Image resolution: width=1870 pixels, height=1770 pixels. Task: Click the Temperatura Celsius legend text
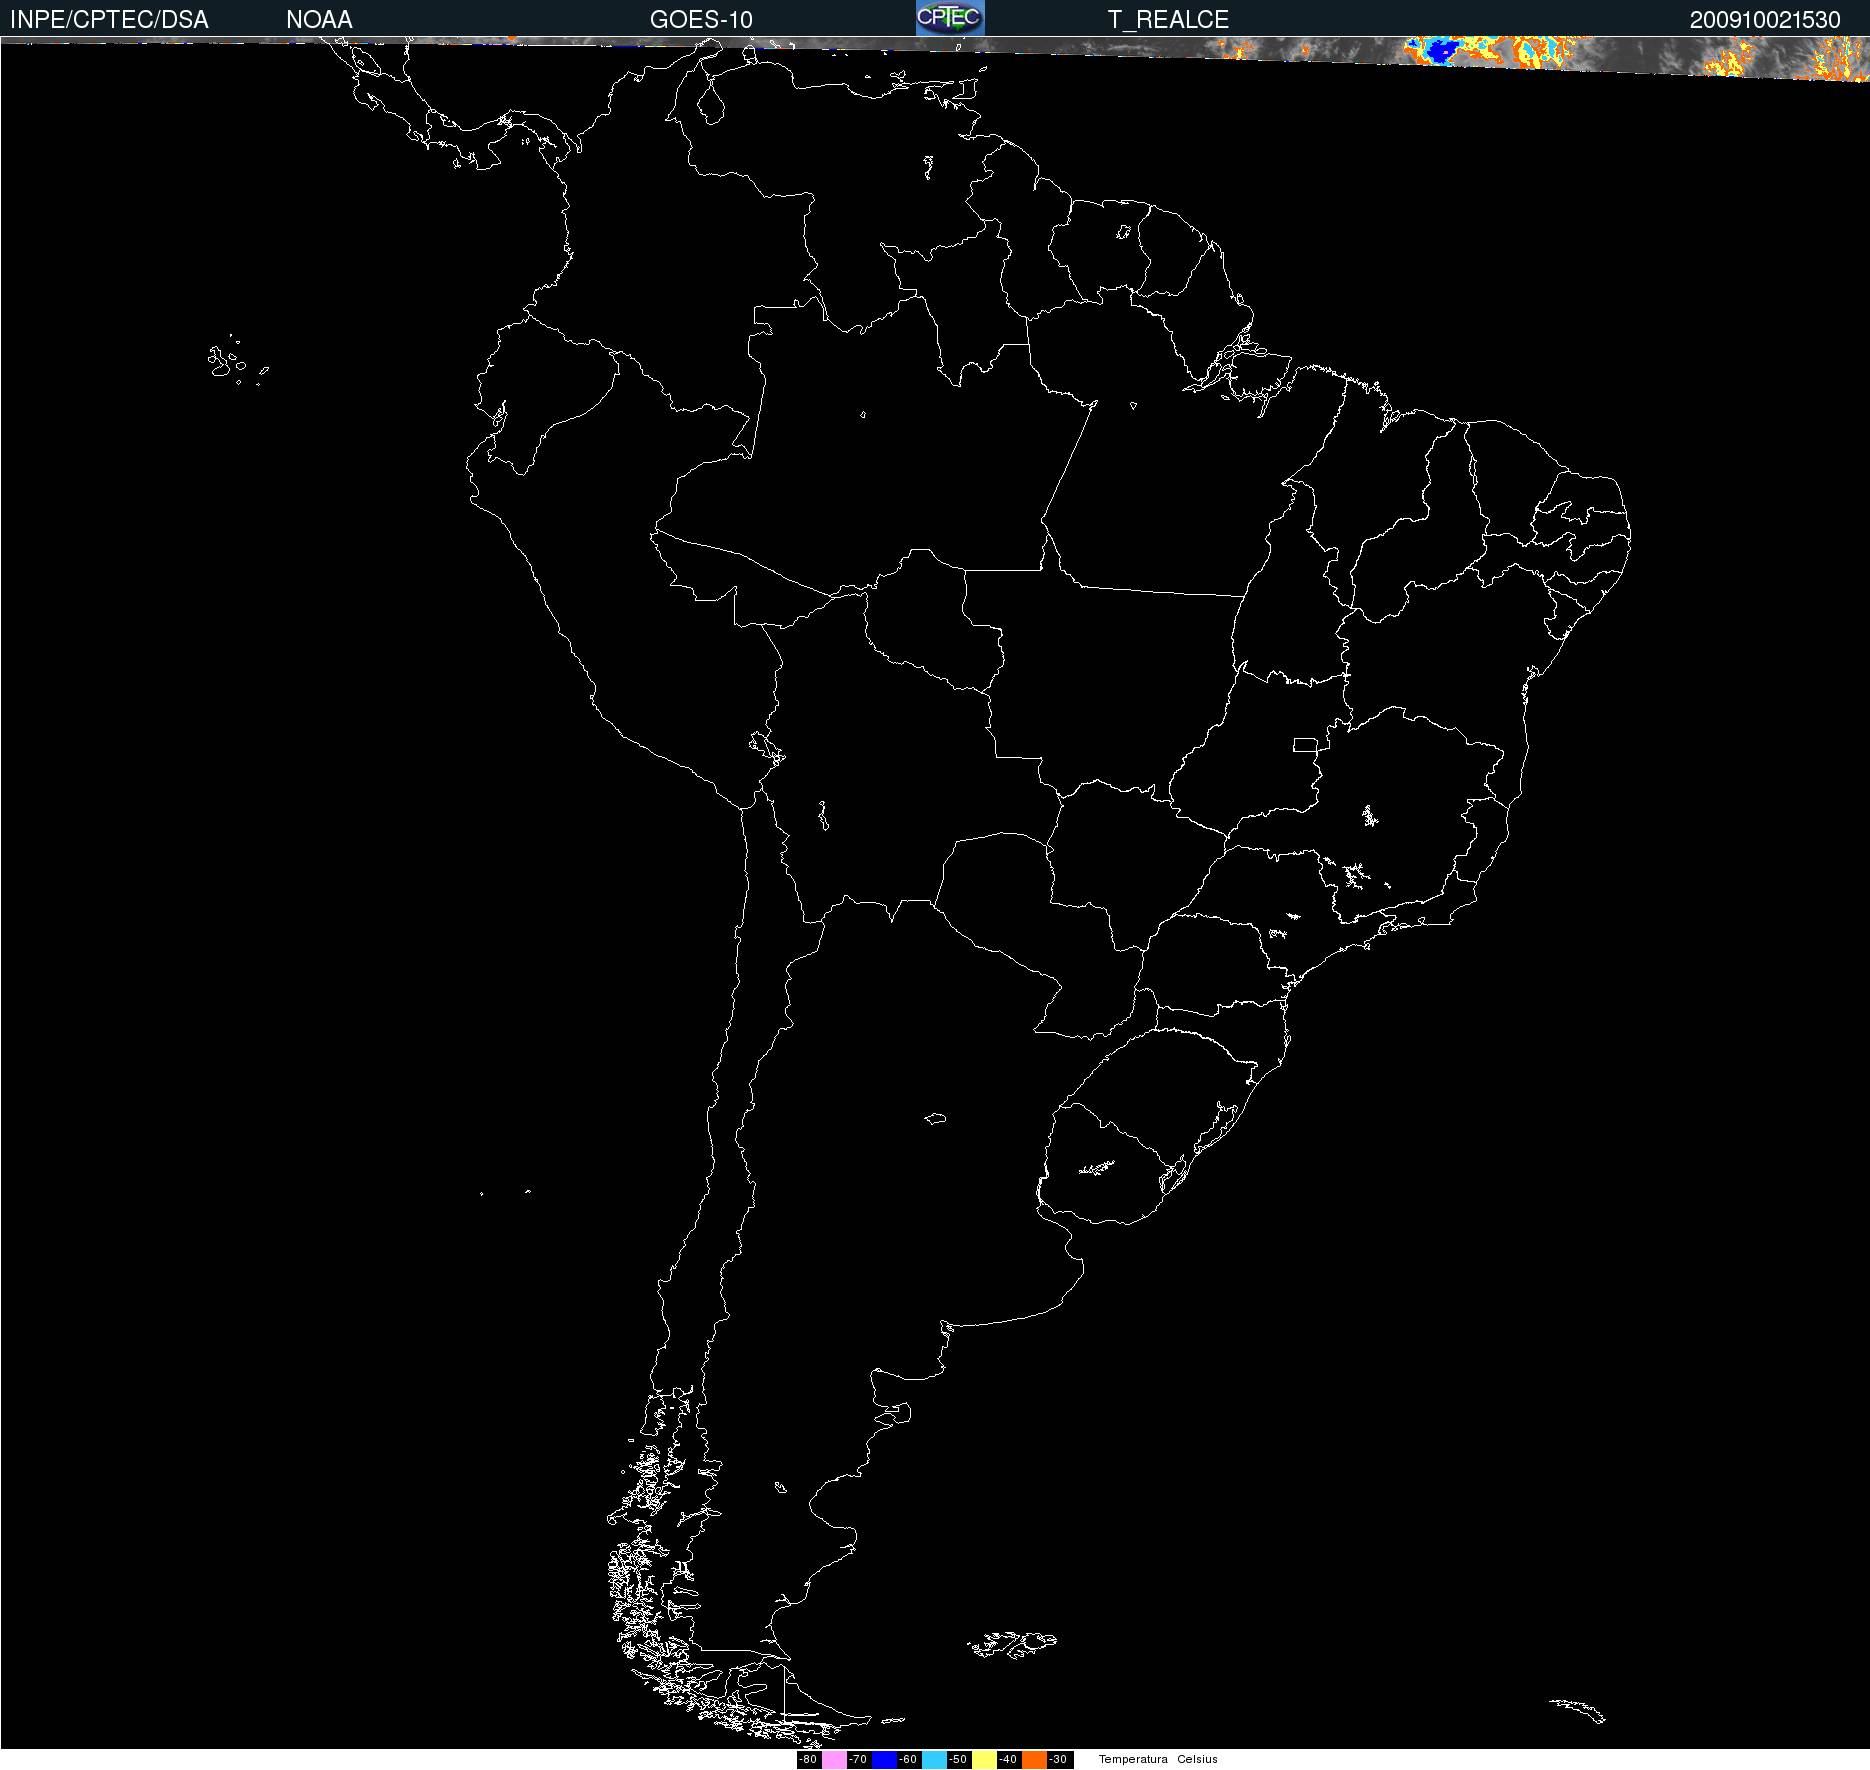(x=1157, y=1759)
